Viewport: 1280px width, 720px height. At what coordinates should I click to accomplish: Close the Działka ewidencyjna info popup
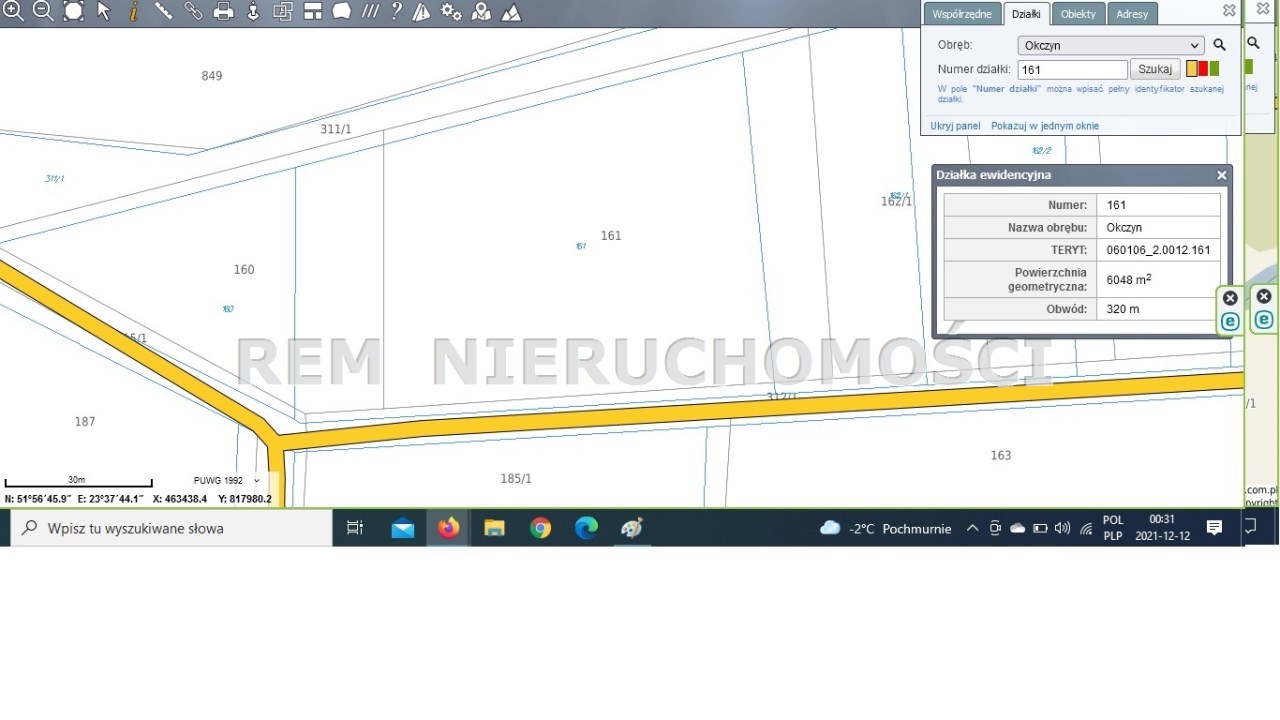click(x=1221, y=175)
